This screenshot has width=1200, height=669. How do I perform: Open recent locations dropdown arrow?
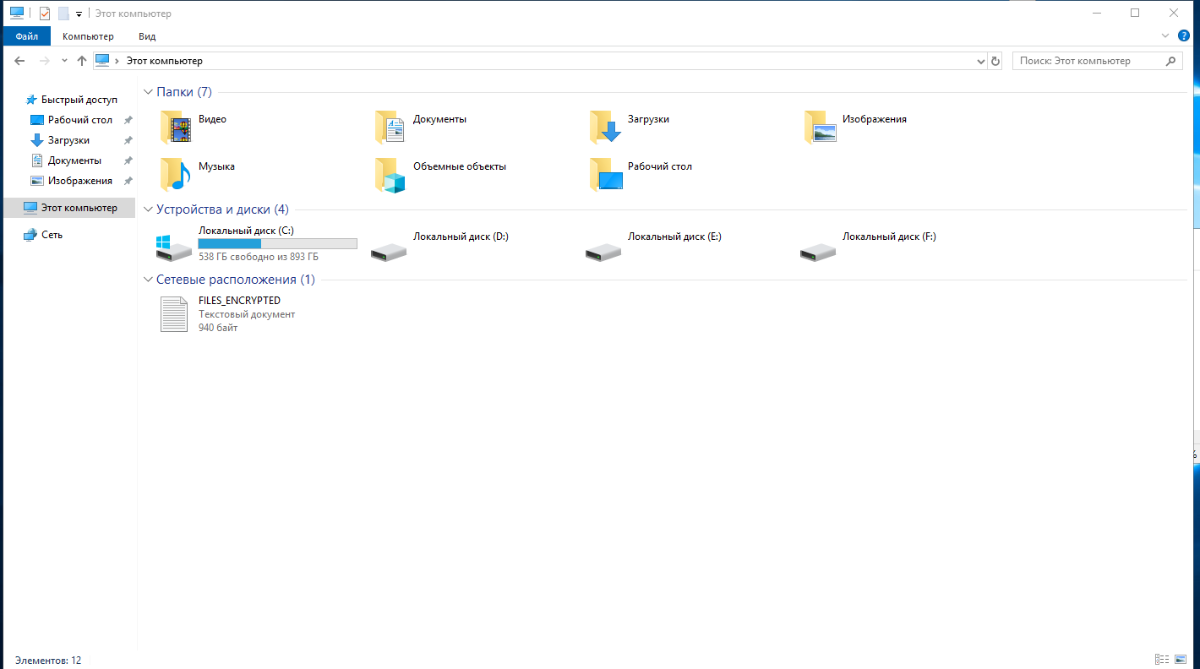[64, 61]
